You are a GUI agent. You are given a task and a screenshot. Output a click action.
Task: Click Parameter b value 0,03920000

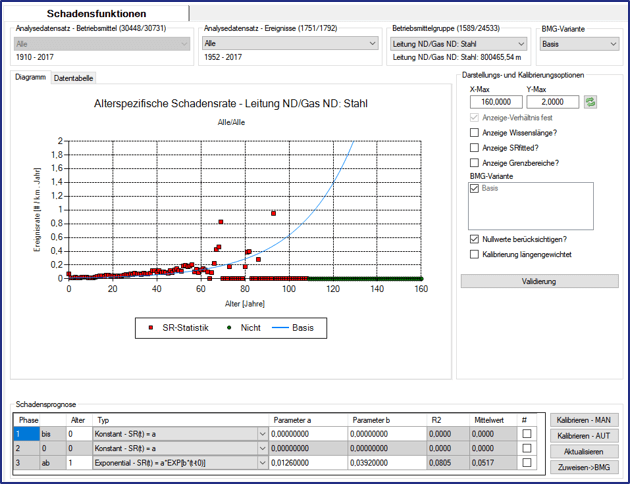pyautogui.click(x=387, y=463)
